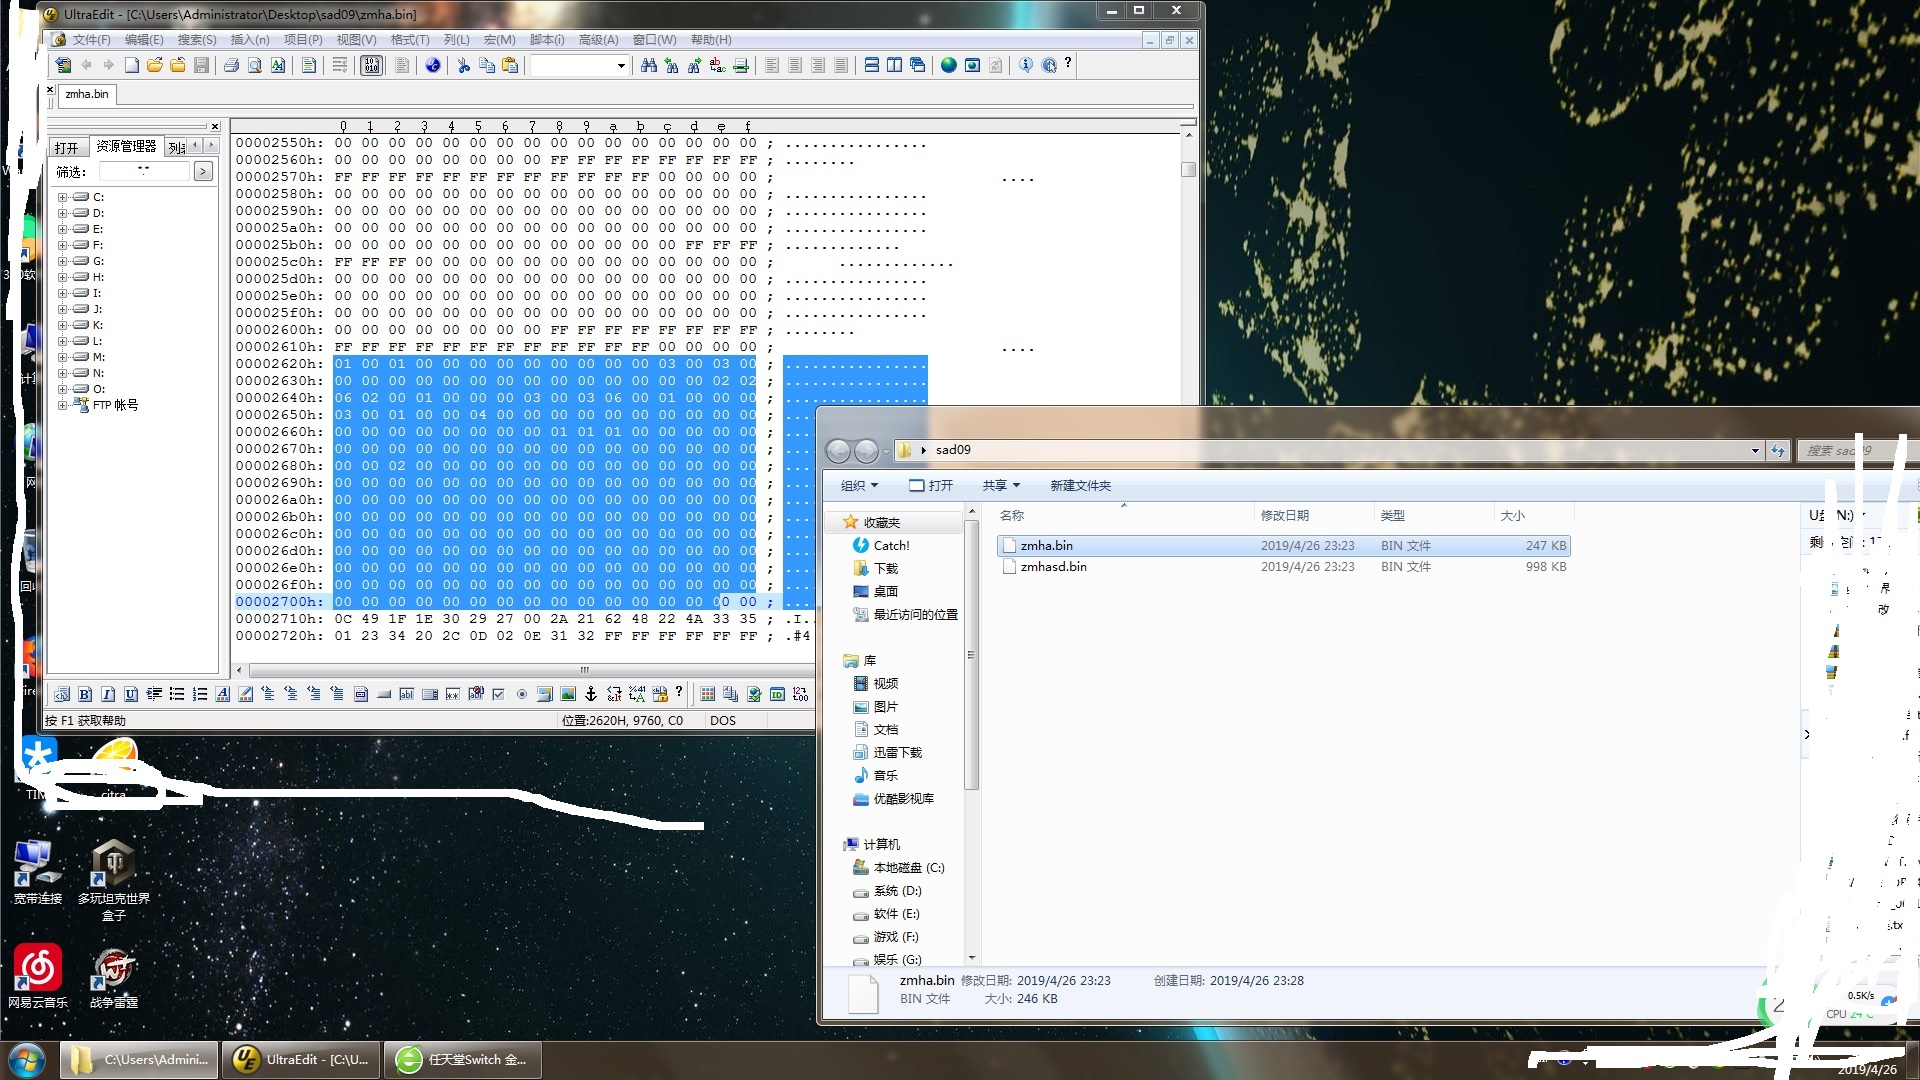The image size is (1920, 1080).
Task: Select the 打开 panel tab
Action: pyautogui.click(x=67, y=148)
